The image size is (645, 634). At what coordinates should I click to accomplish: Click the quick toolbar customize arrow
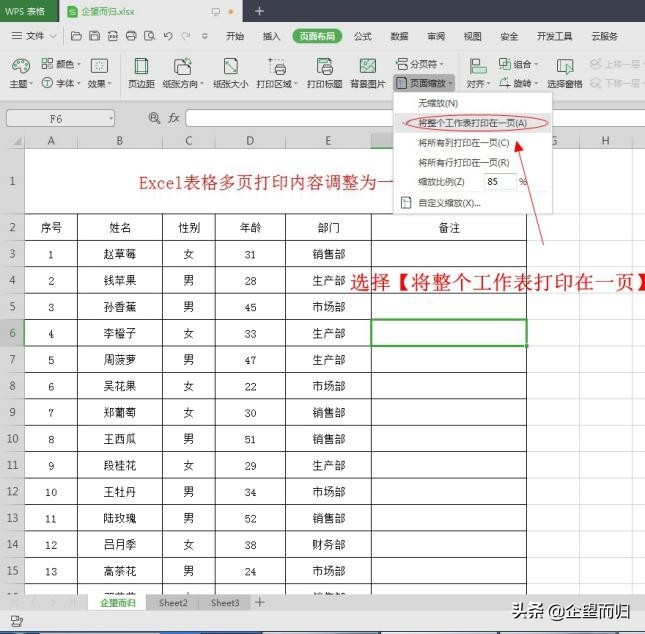tap(204, 36)
